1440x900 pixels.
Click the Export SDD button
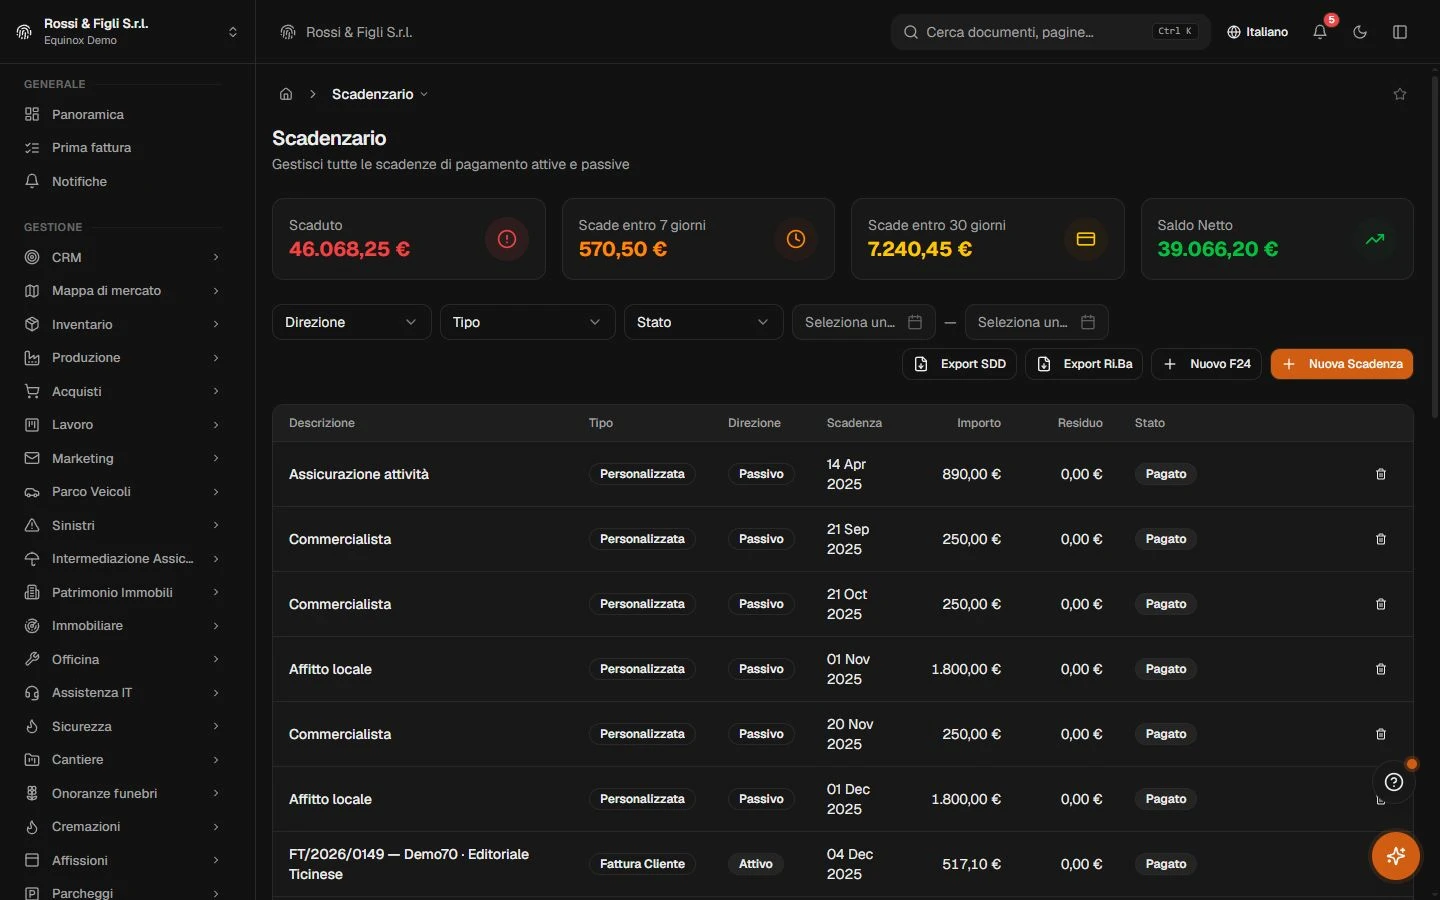click(x=959, y=364)
